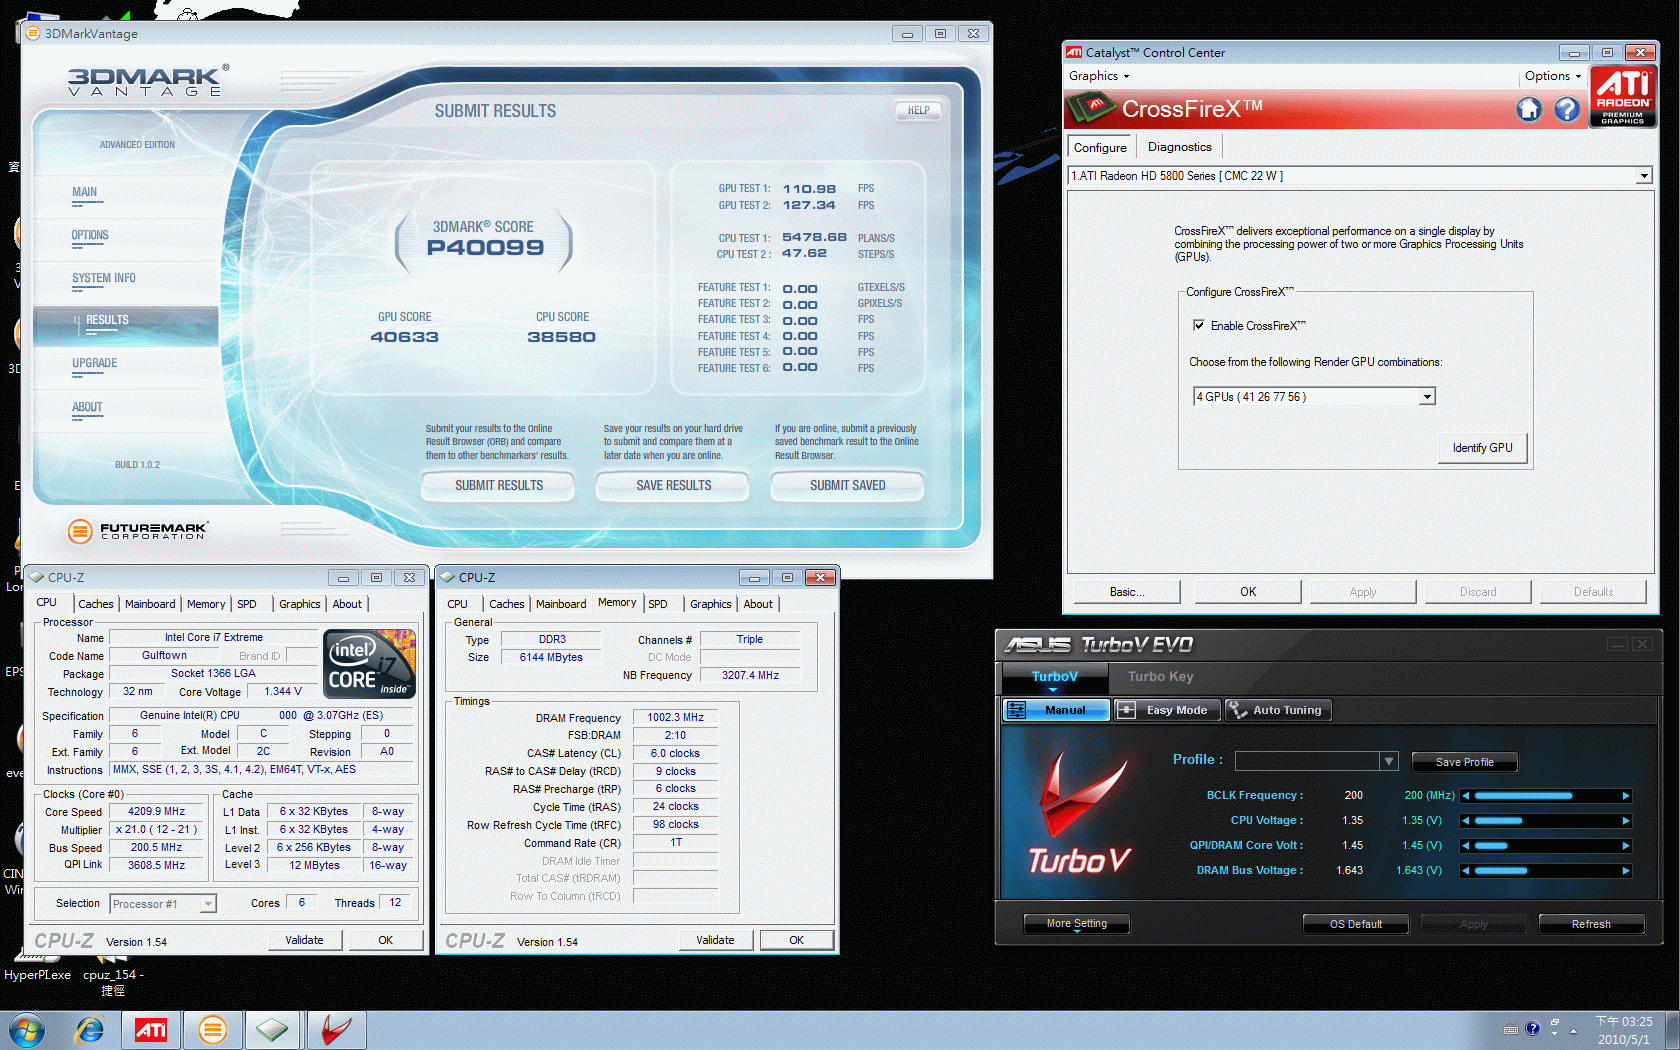
Task: Adjust the BCLK Frequency slider
Action: (x=1546, y=796)
